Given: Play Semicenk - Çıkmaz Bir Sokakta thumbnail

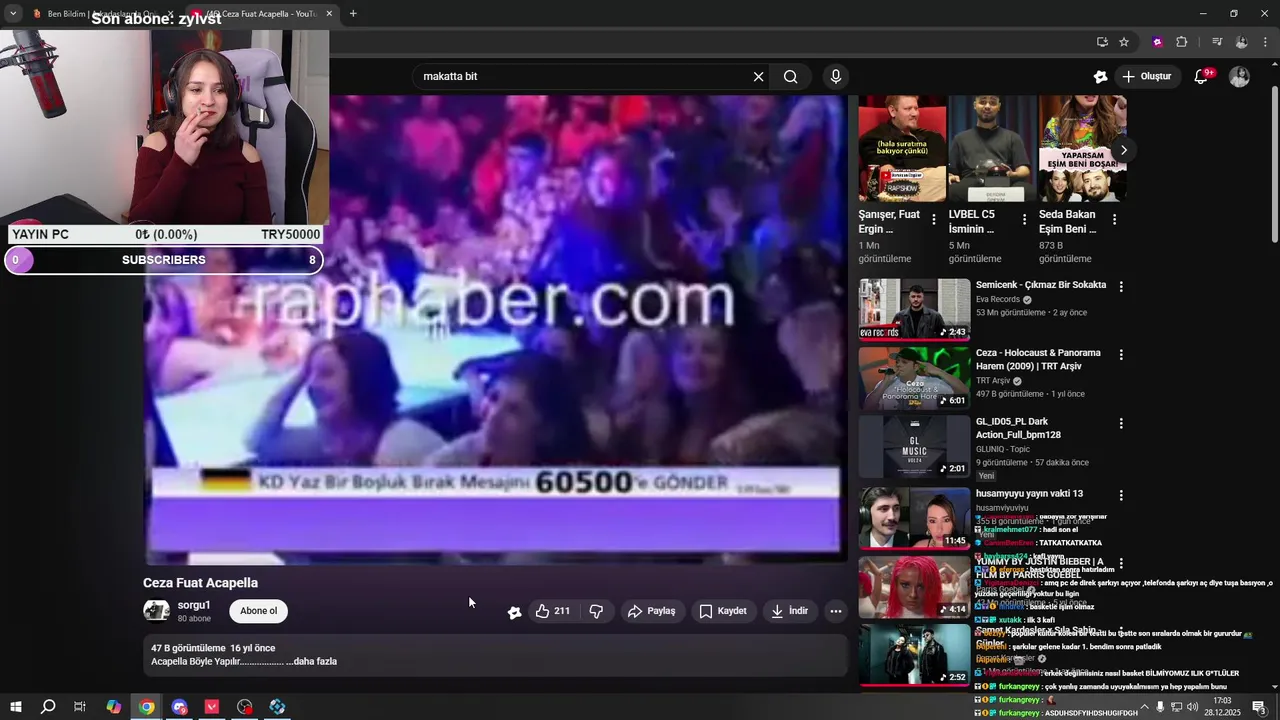Looking at the screenshot, I should pyautogui.click(x=914, y=310).
